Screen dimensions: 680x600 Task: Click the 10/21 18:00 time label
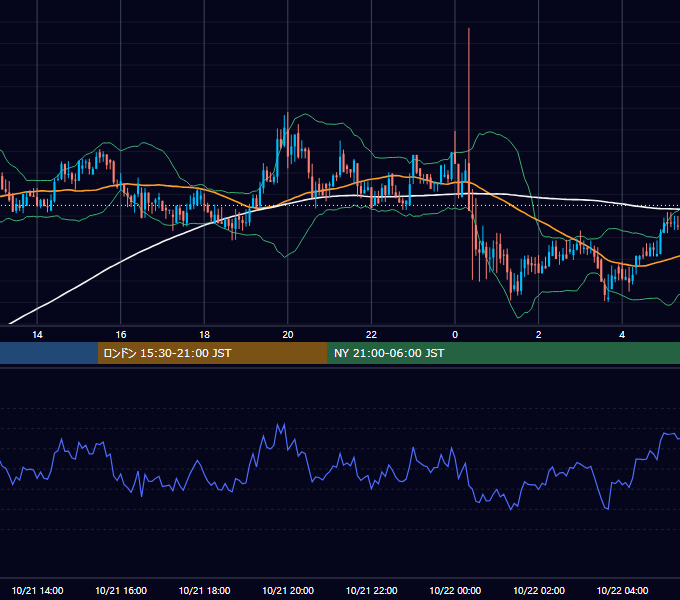[204, 590]
